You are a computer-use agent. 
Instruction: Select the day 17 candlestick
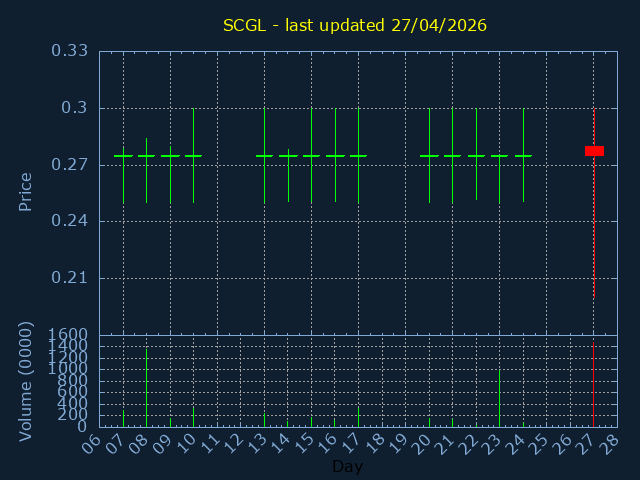[358, 156]
